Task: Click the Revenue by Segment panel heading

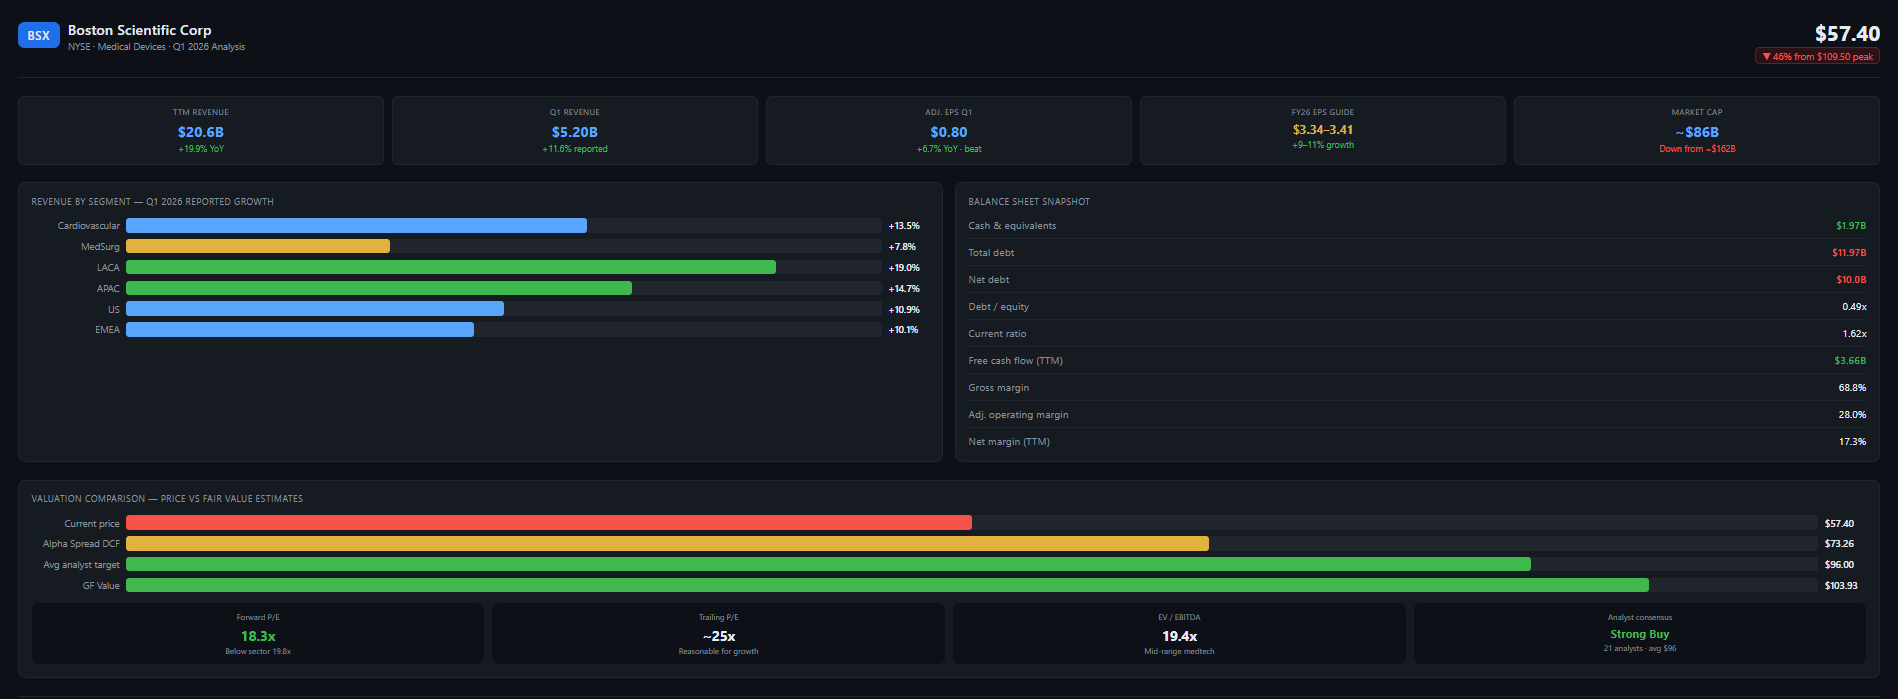Action: (152, 201)
